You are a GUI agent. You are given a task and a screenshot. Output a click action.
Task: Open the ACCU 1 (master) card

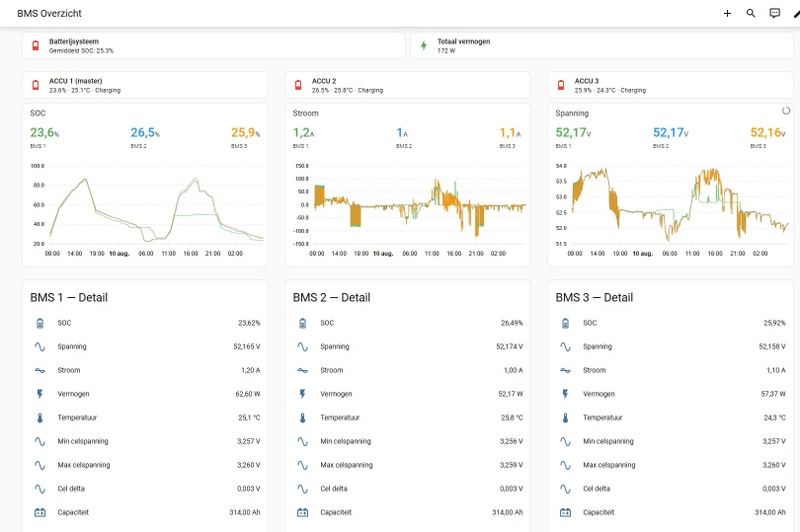click(145, 85)
